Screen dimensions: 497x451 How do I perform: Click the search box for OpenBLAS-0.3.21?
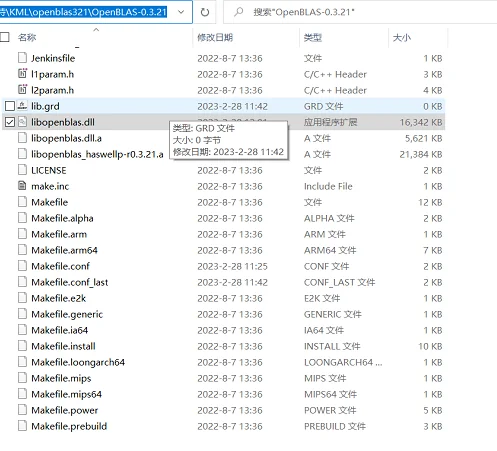pos(360,12)
